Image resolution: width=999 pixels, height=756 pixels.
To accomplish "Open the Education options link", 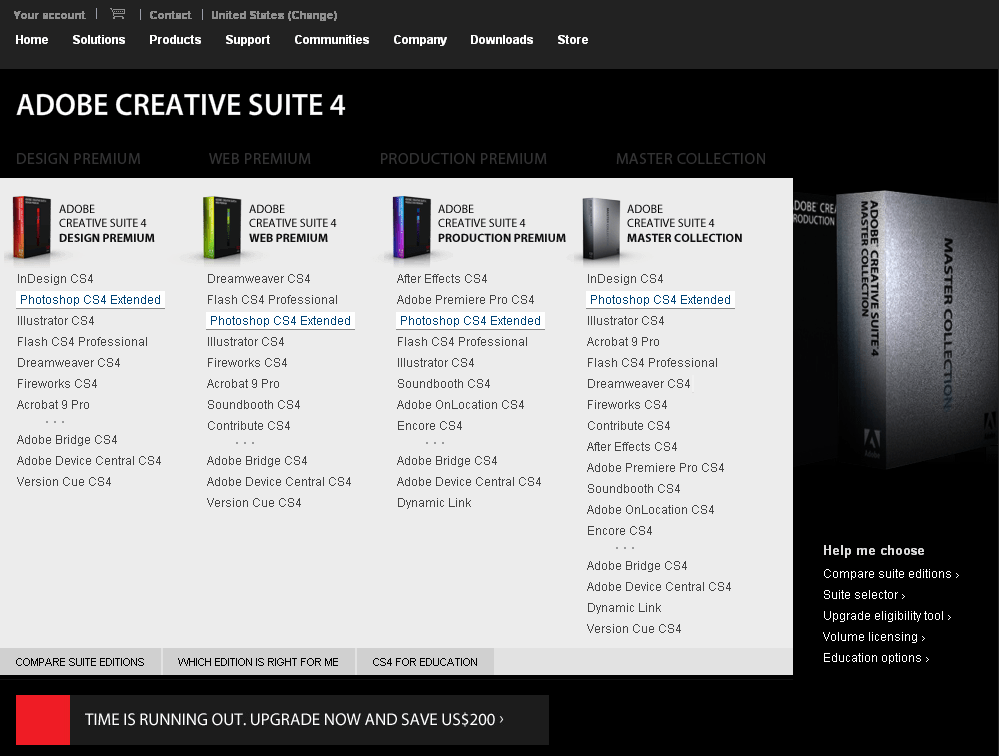I will 873,657.
